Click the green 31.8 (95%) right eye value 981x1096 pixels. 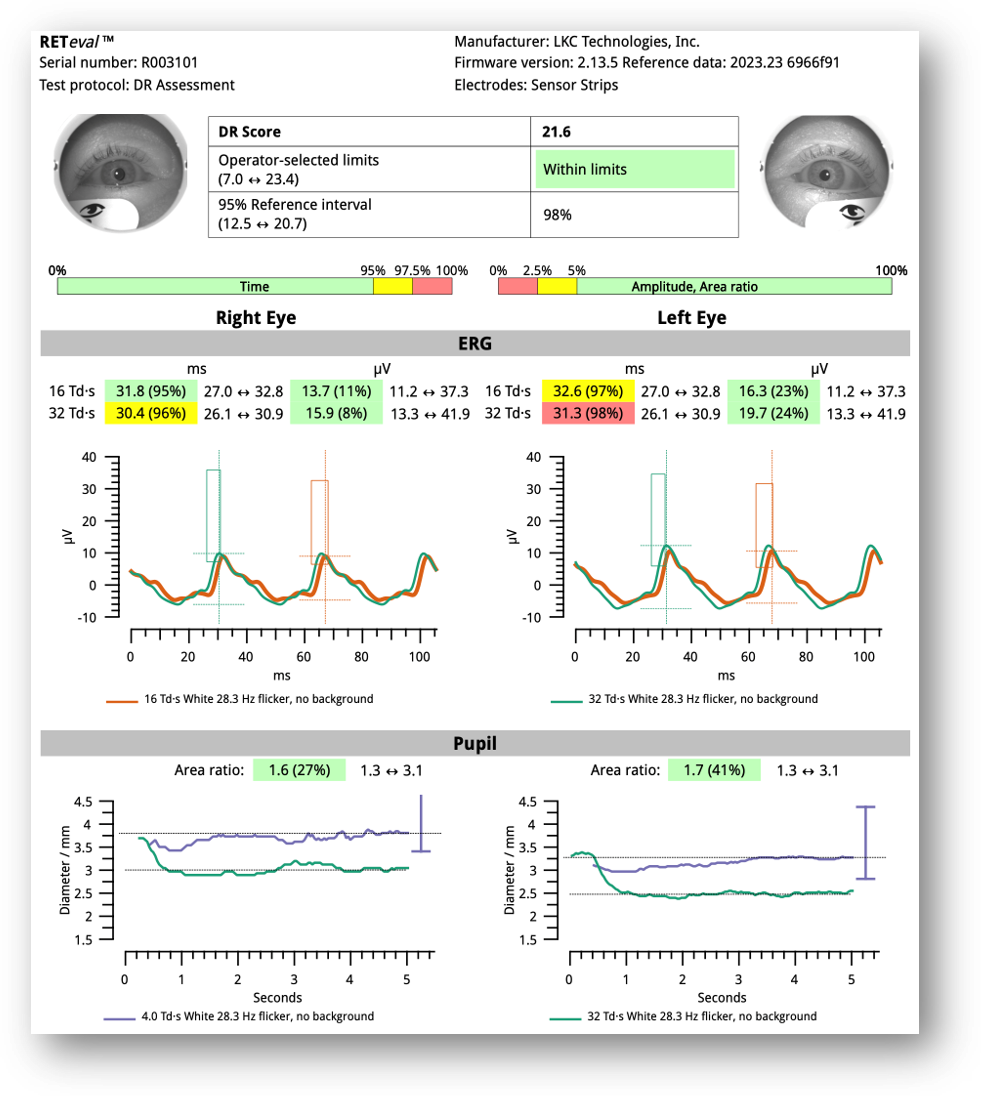tap(145, 391)
